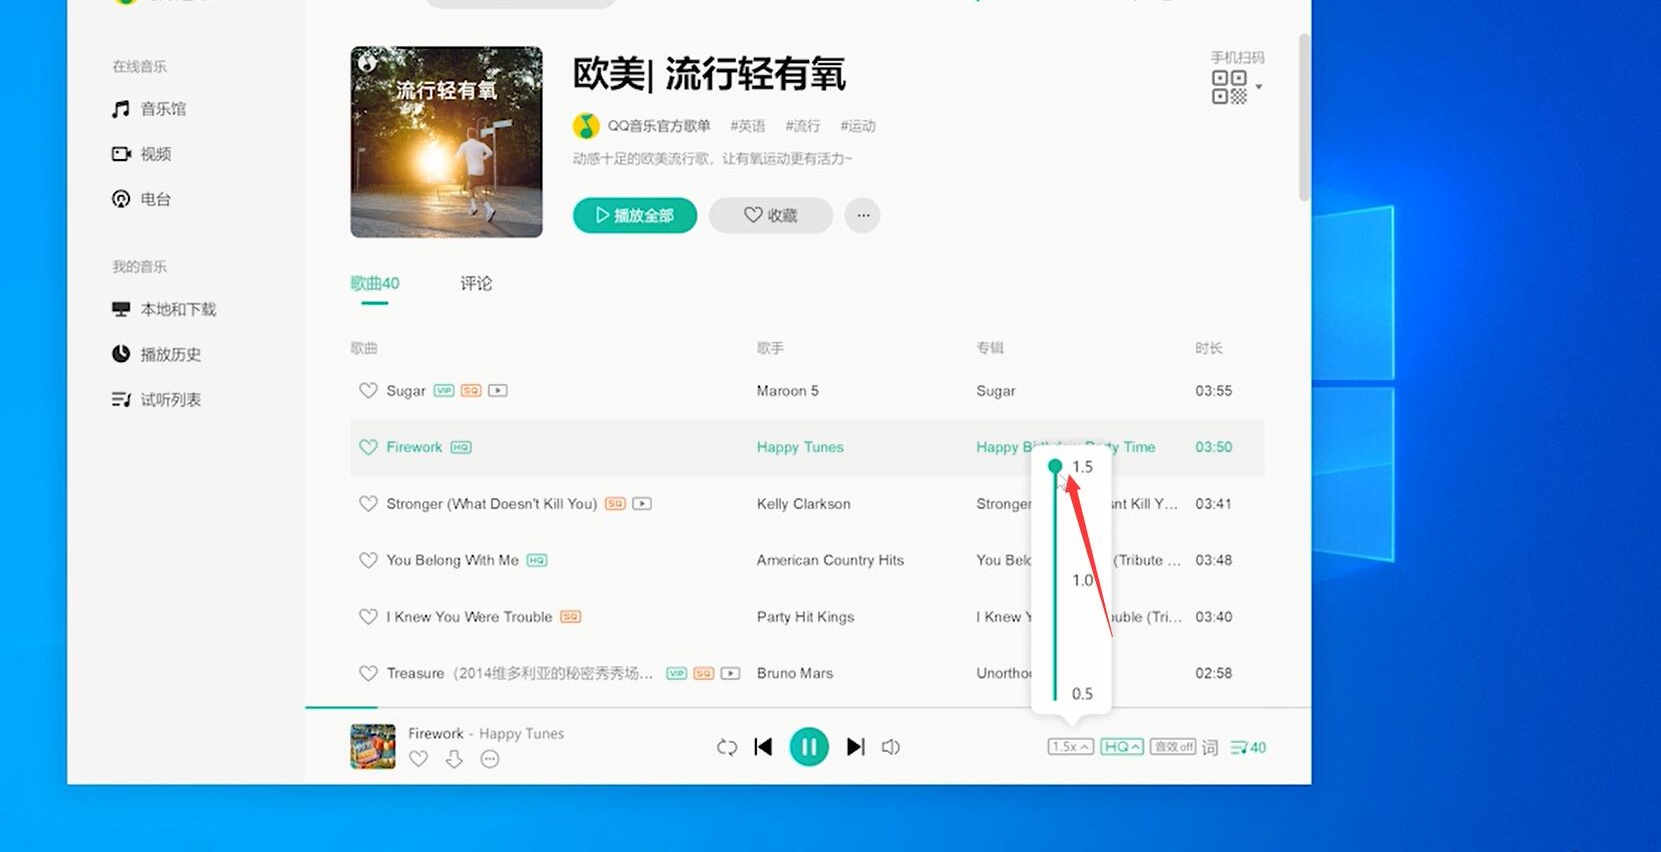Toggle the repeat mode icon
Viewport: 1661px width, 852px height.
pyautogui.click(x=727, y=747)
